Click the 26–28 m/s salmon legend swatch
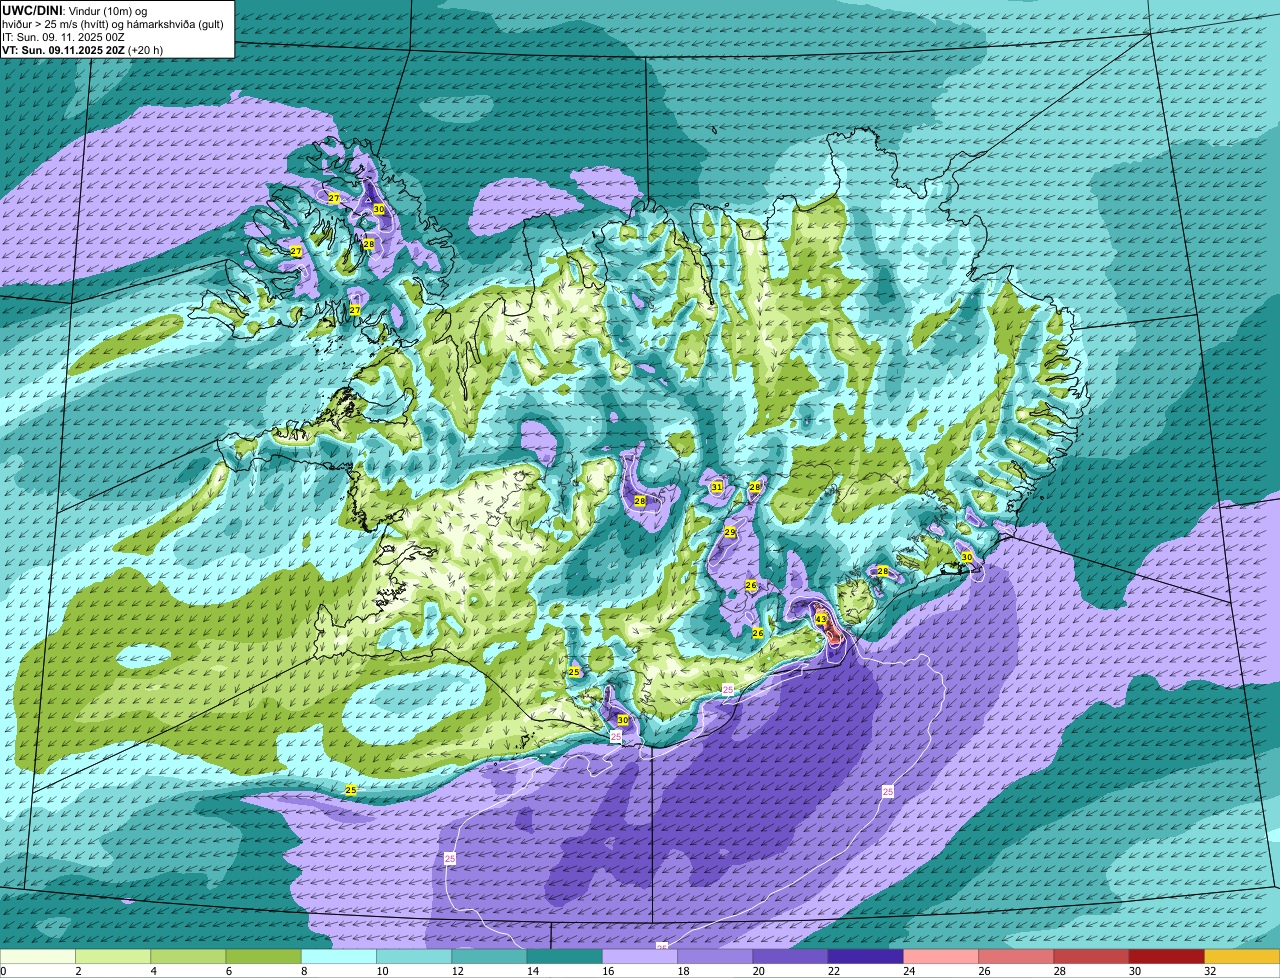This screenshot has height=978, width=1280. coord(1016,957)
